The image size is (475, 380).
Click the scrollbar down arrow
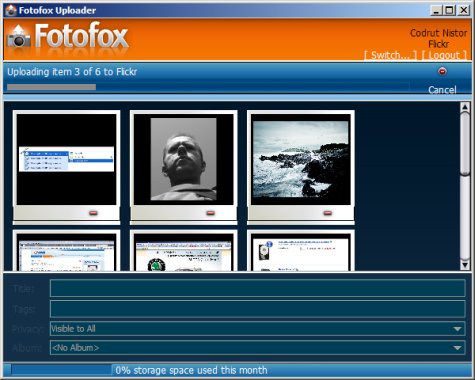click(x=465, y=265)
